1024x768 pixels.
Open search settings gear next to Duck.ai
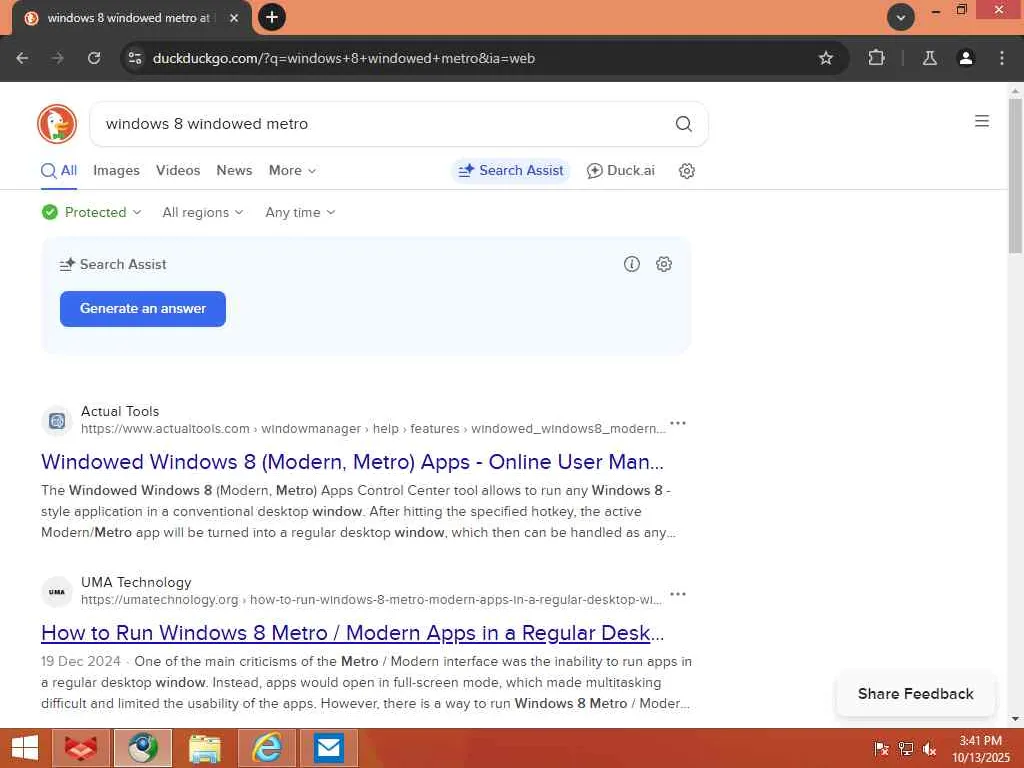[x=686, y=170]
